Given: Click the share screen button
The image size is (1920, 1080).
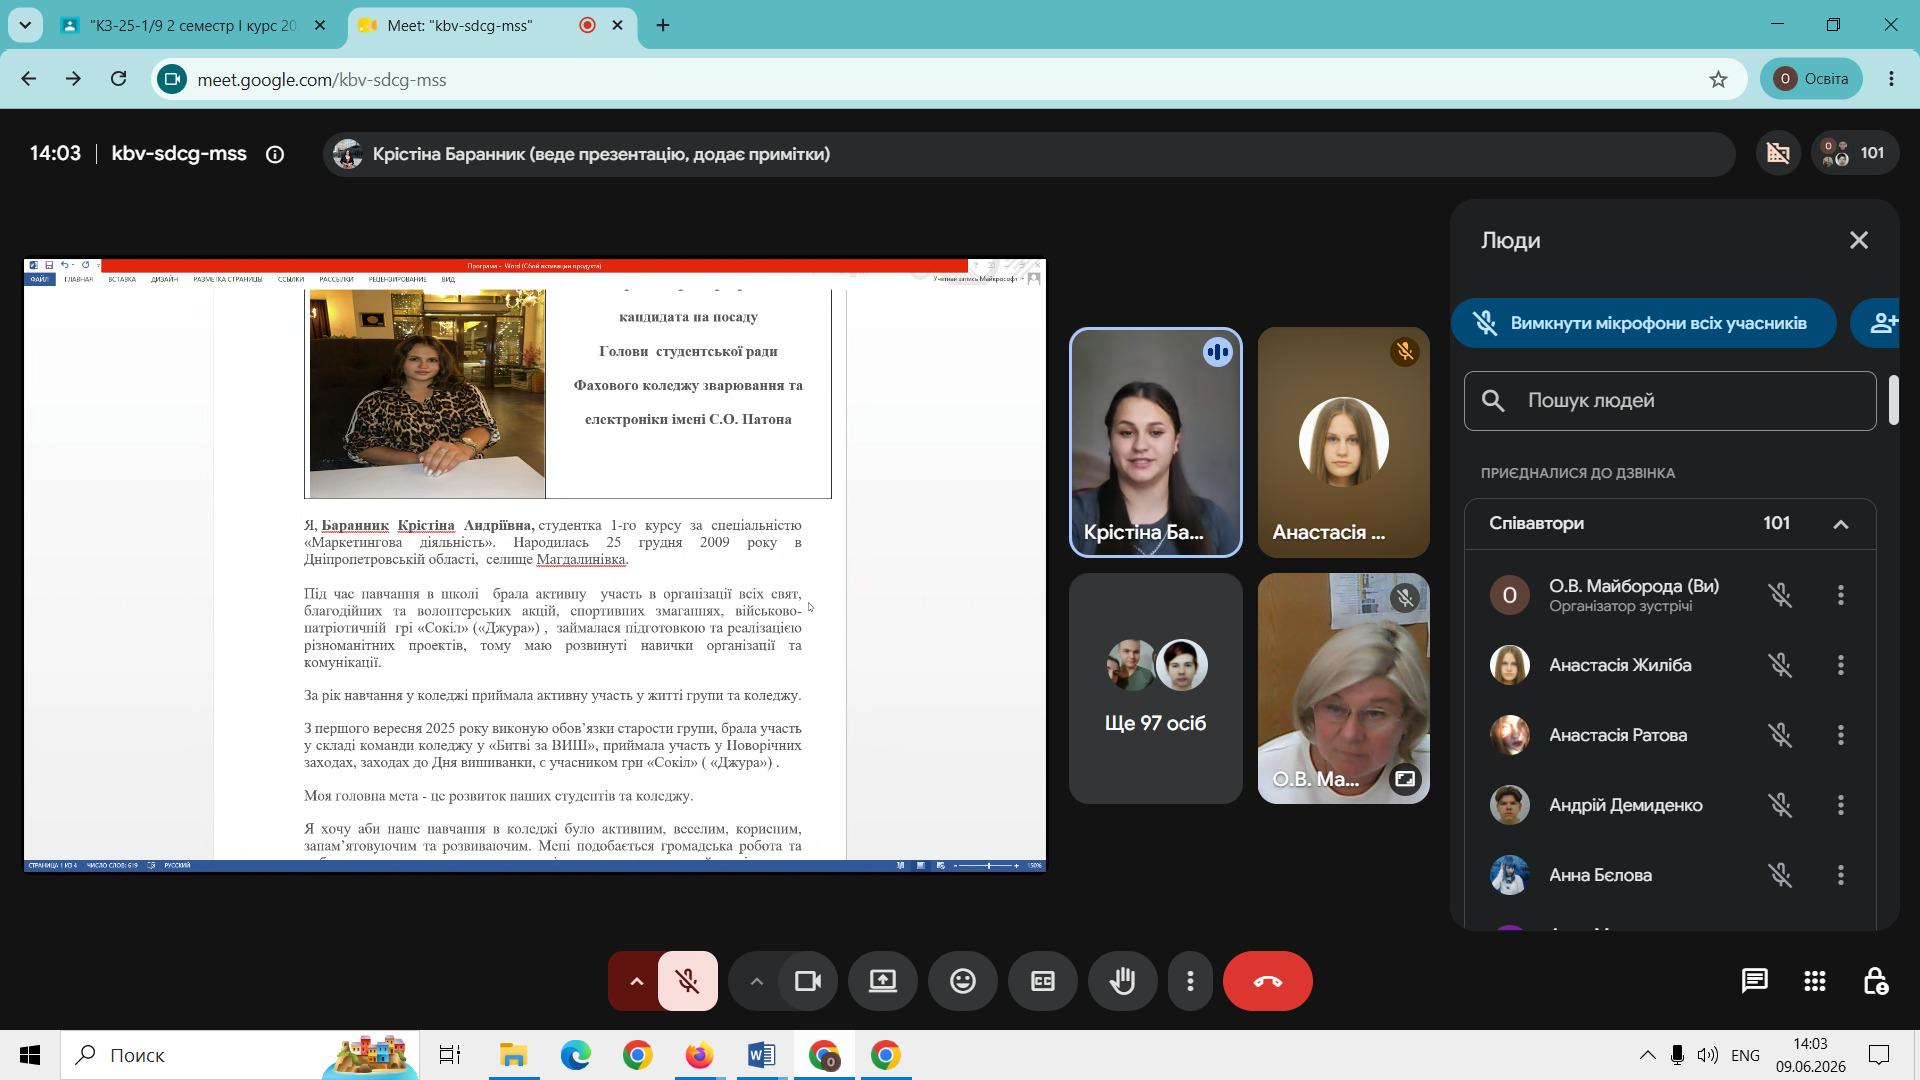Looking at the screenshot, I should [882, 981].
